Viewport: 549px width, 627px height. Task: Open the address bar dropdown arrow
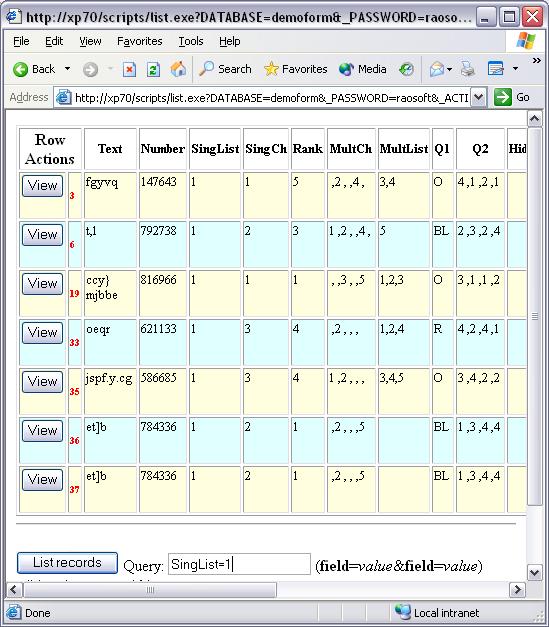479,97
